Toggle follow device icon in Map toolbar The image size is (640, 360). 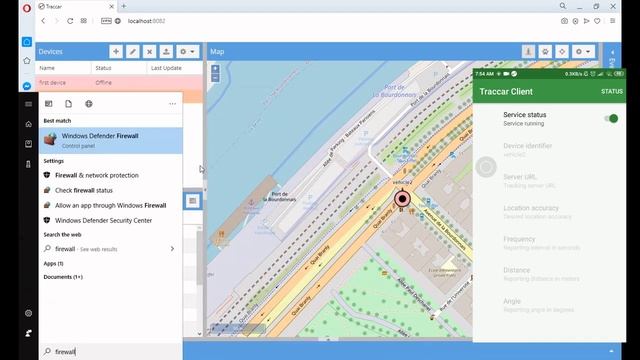(529, 52)
